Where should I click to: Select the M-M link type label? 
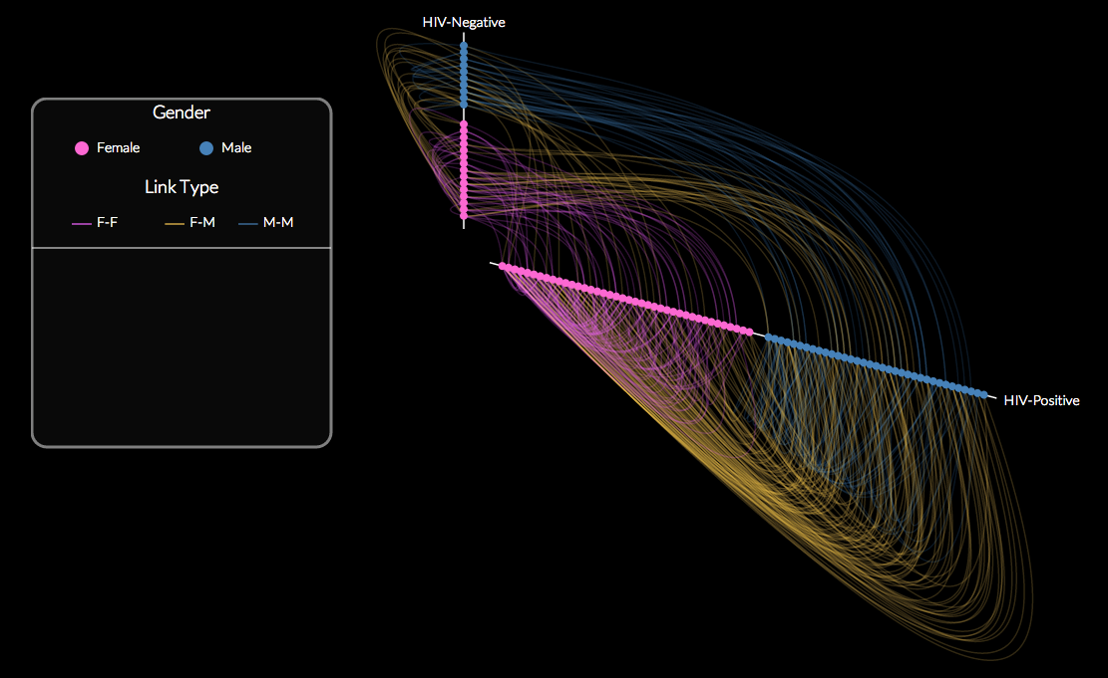pyautogui.click(x=278, y=223)
